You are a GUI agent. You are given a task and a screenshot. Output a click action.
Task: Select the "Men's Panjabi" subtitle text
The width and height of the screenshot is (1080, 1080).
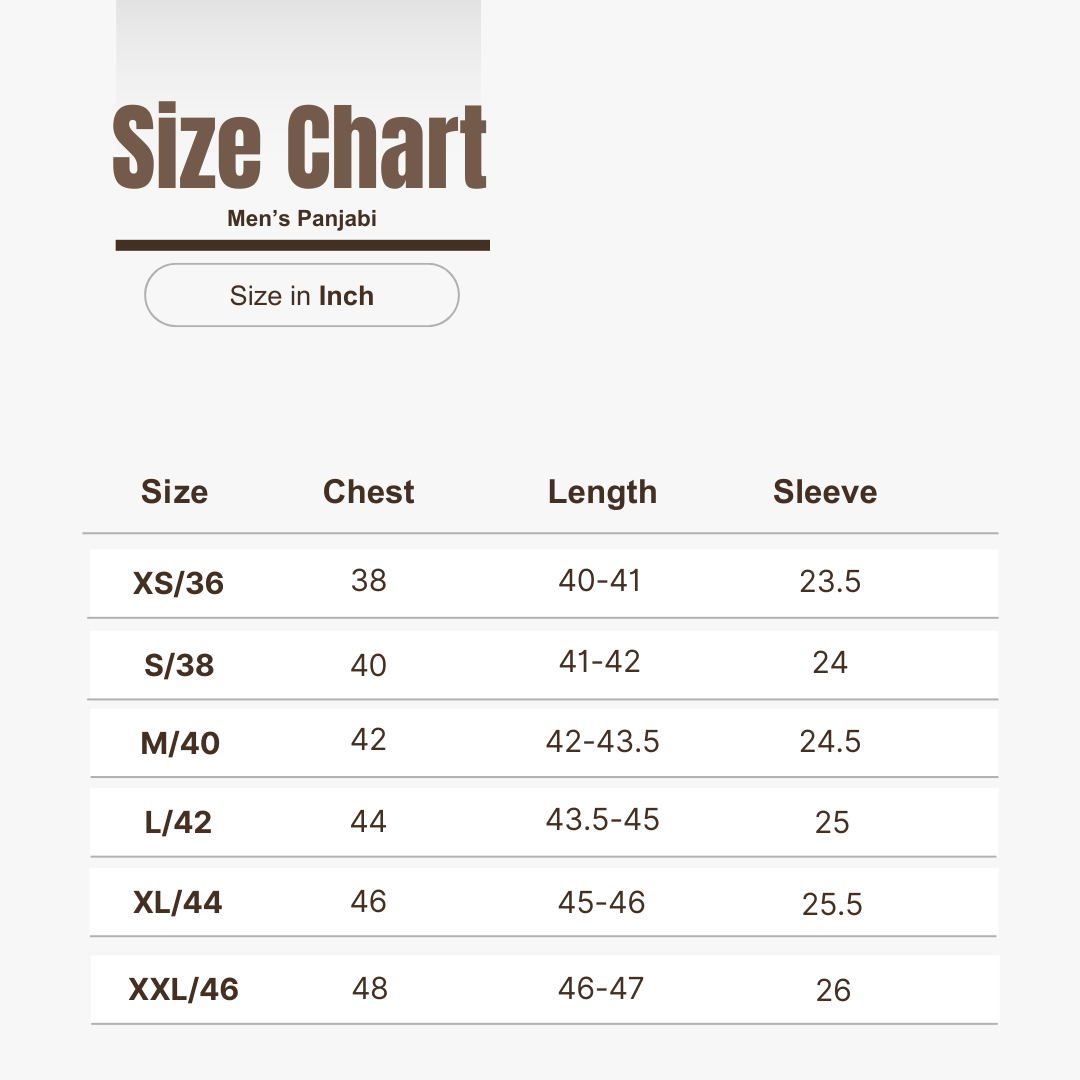(302, 218)
